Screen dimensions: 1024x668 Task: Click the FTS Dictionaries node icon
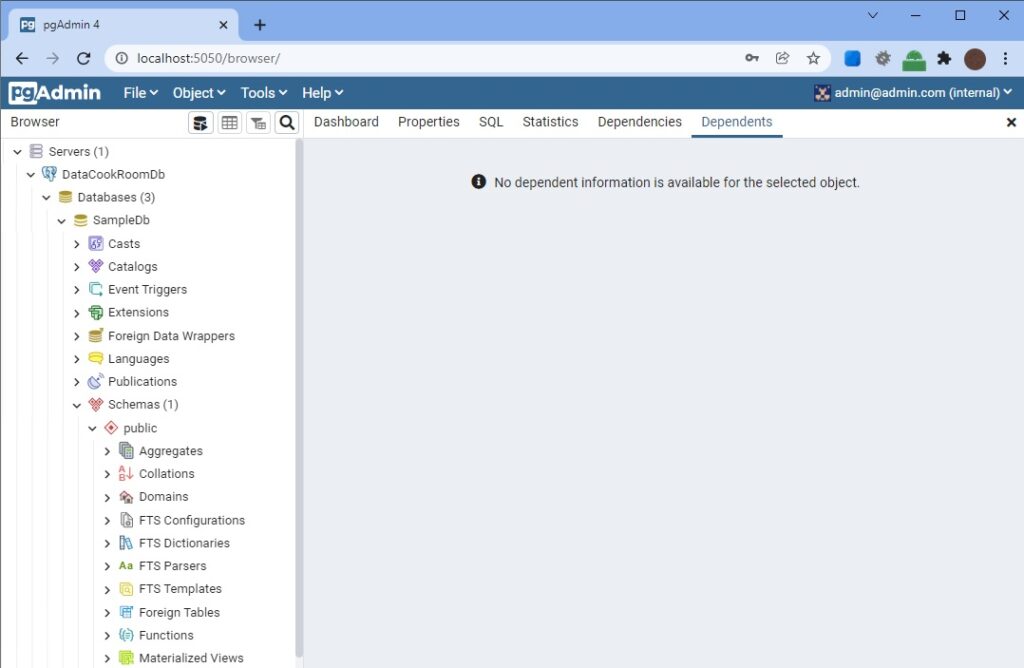(126, 543)
